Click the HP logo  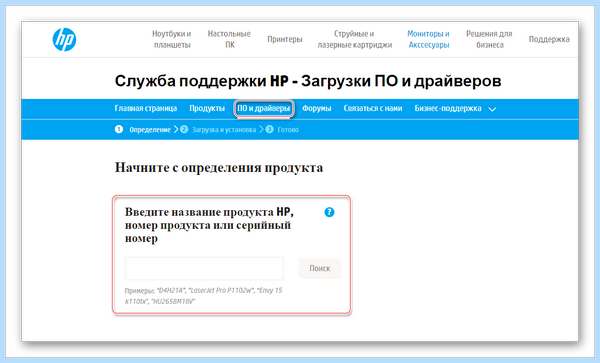click(64, 39)
